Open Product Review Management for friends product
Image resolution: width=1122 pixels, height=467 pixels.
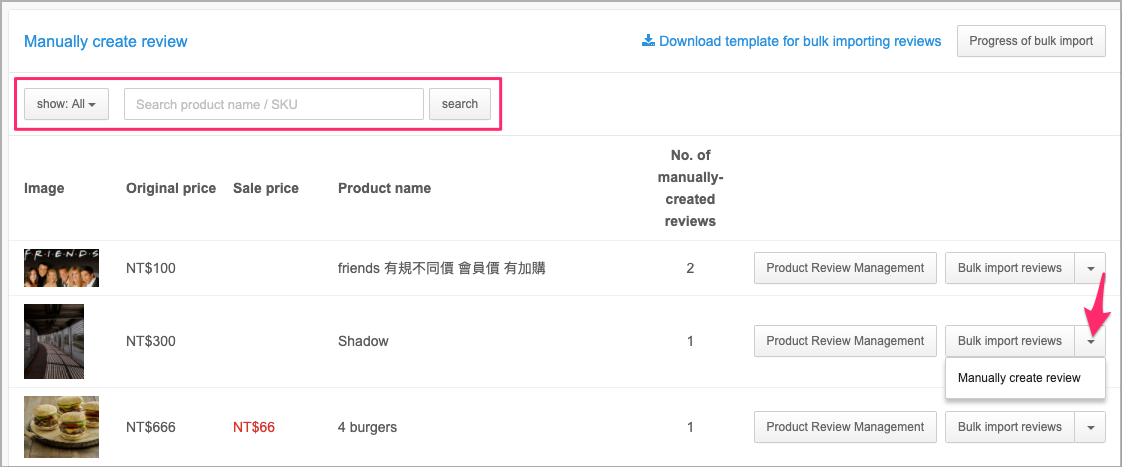tap(845, 268)
